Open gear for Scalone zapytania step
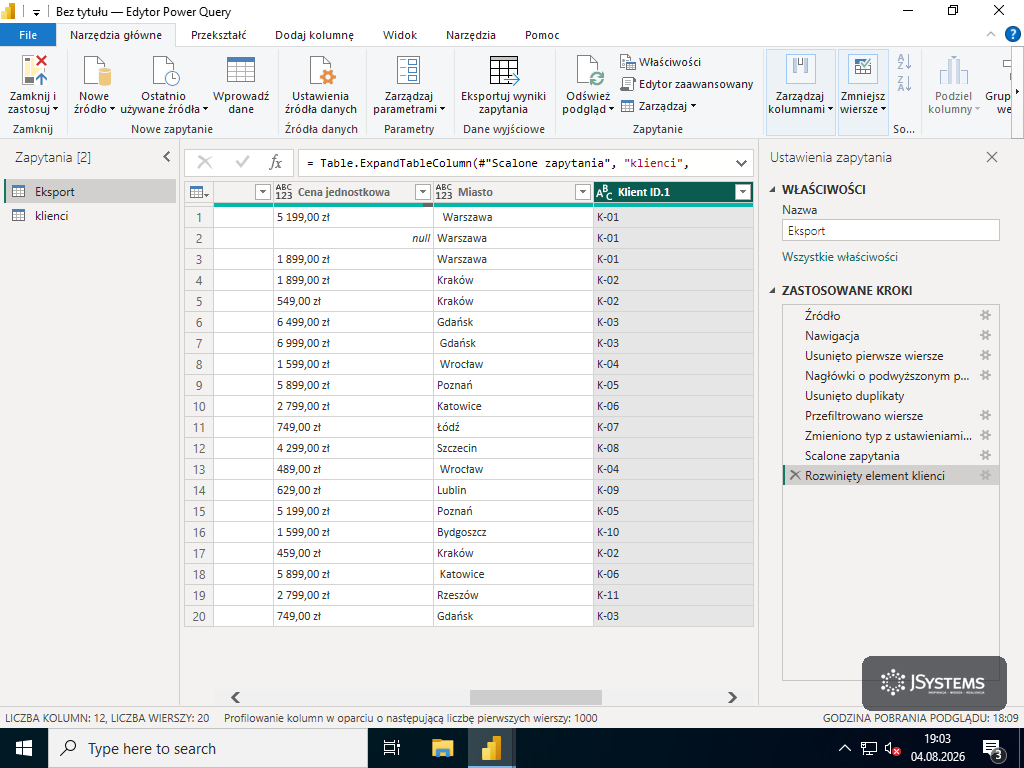 click(x=985, y=455)
